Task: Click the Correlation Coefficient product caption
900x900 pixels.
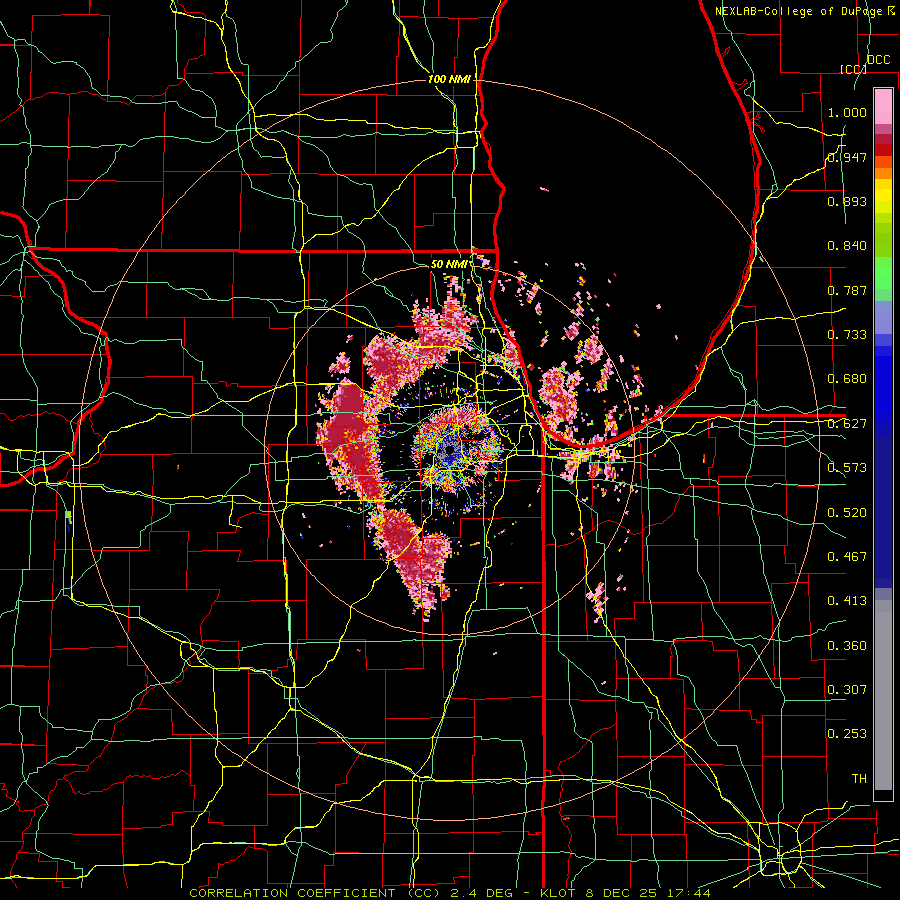Action: (x=449, y=893)
